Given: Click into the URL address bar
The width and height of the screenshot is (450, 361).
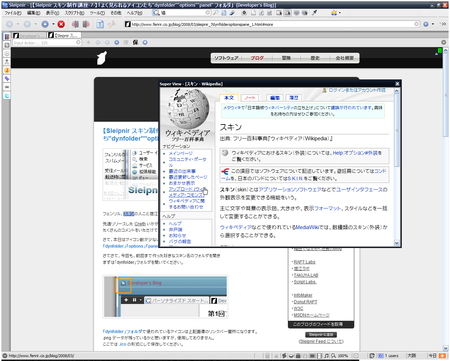Looking at the screenshot, I should (272, 24).
